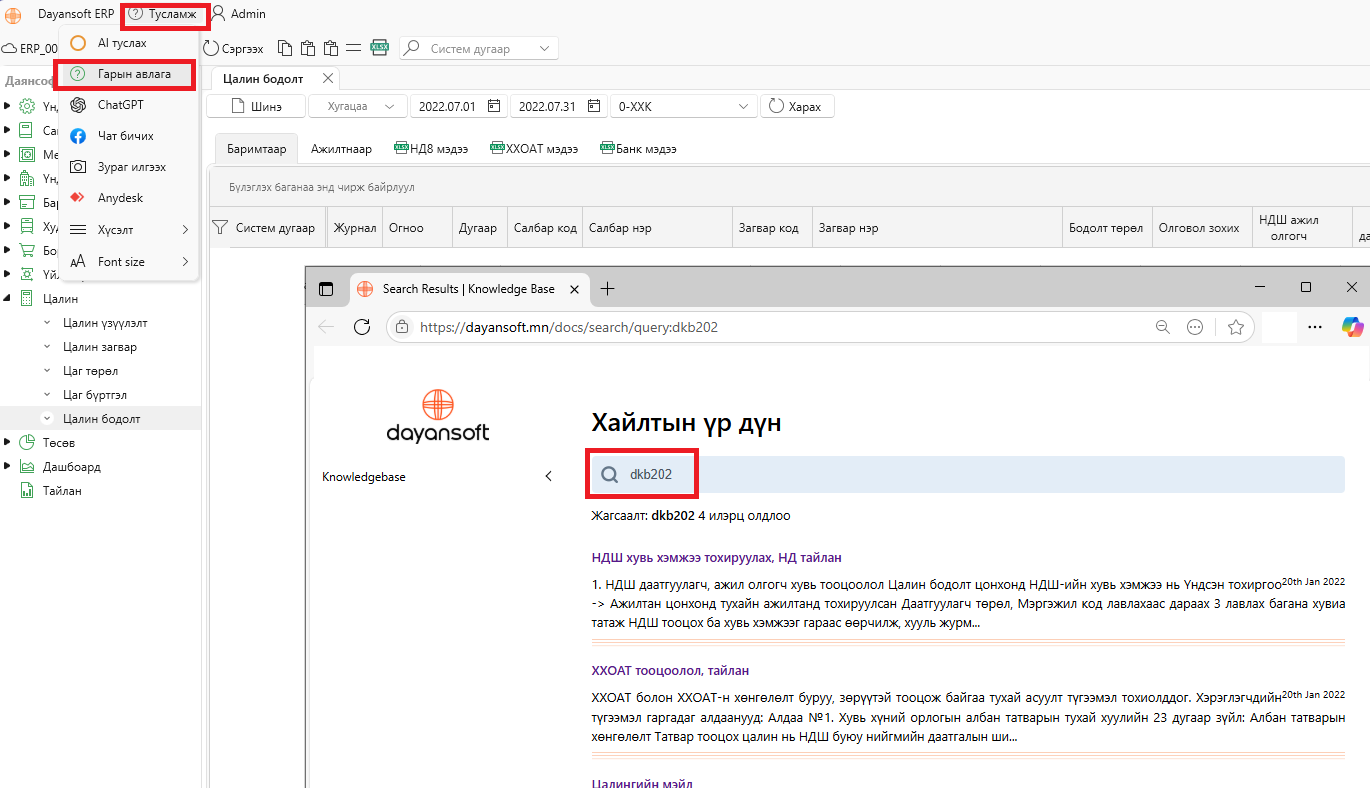Open the browser settings ellipsis menu
Viewport: 1370px width, 788px height.
click(x=1315, y=327)
